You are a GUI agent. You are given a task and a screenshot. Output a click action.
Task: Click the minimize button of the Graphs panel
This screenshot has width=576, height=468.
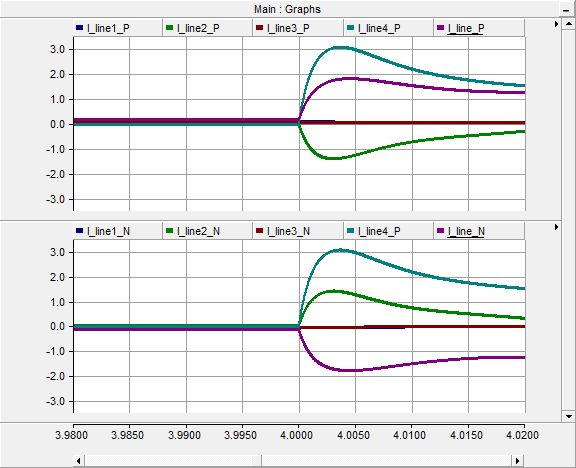pos(566,10)
